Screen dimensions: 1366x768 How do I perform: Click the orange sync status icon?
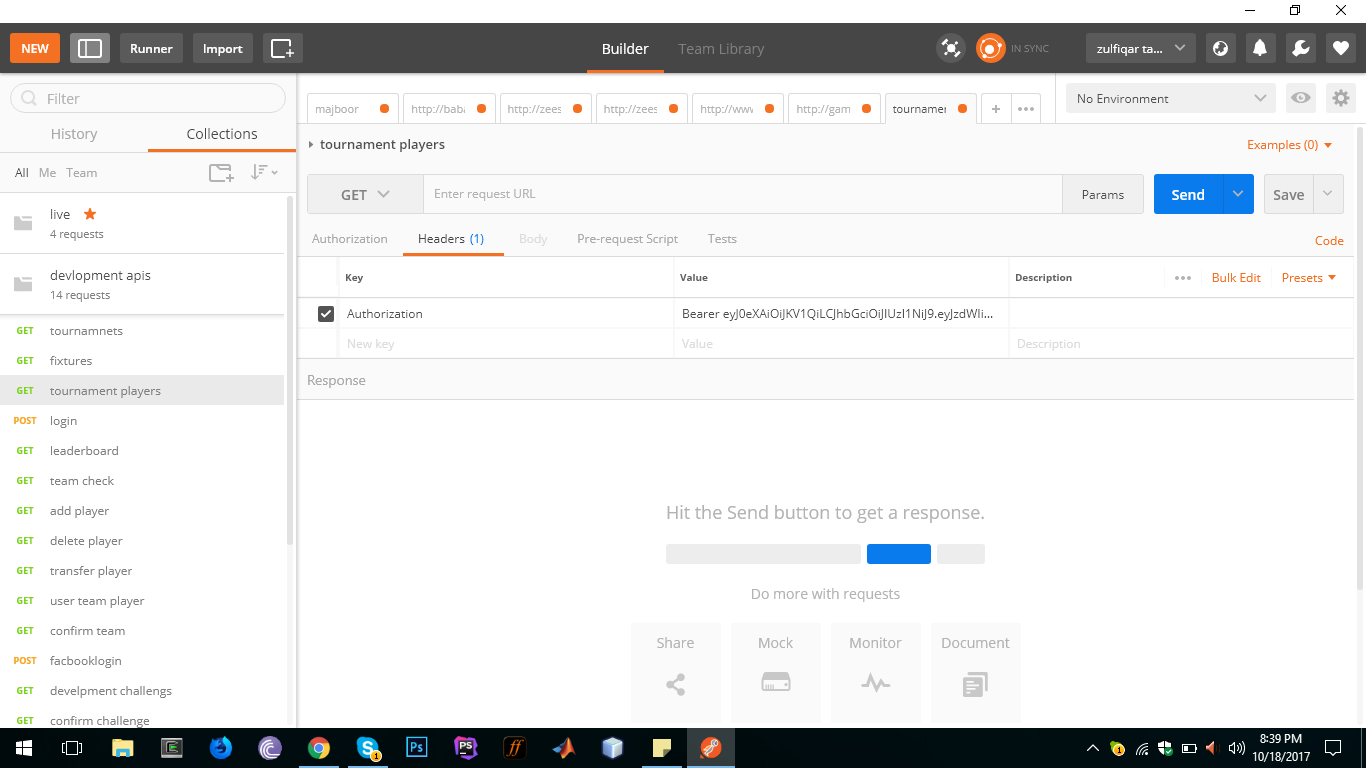coord(990,48)
